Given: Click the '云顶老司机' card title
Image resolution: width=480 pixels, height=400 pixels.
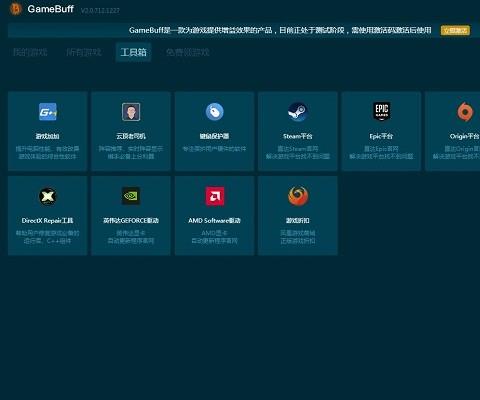Looking at the screenshot, I should [x=131, y=136].
